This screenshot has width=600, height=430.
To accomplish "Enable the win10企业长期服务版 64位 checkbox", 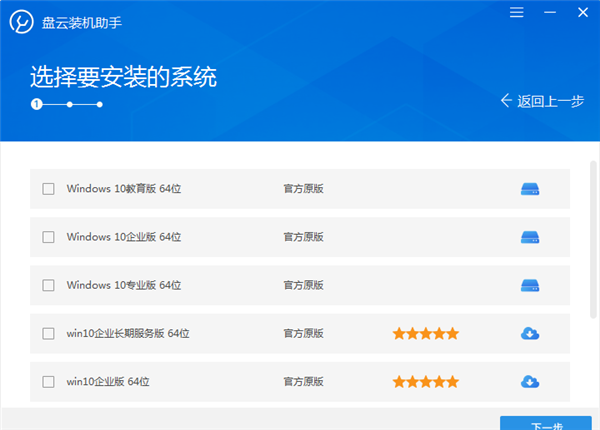I will 48,333.
